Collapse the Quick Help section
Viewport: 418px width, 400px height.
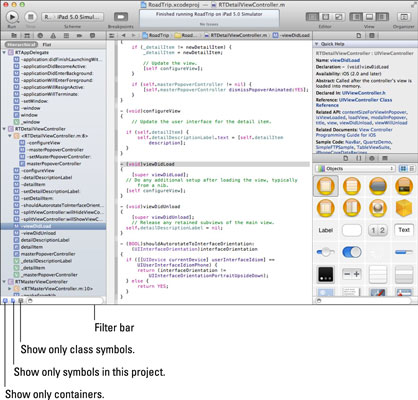coord(316,44)
